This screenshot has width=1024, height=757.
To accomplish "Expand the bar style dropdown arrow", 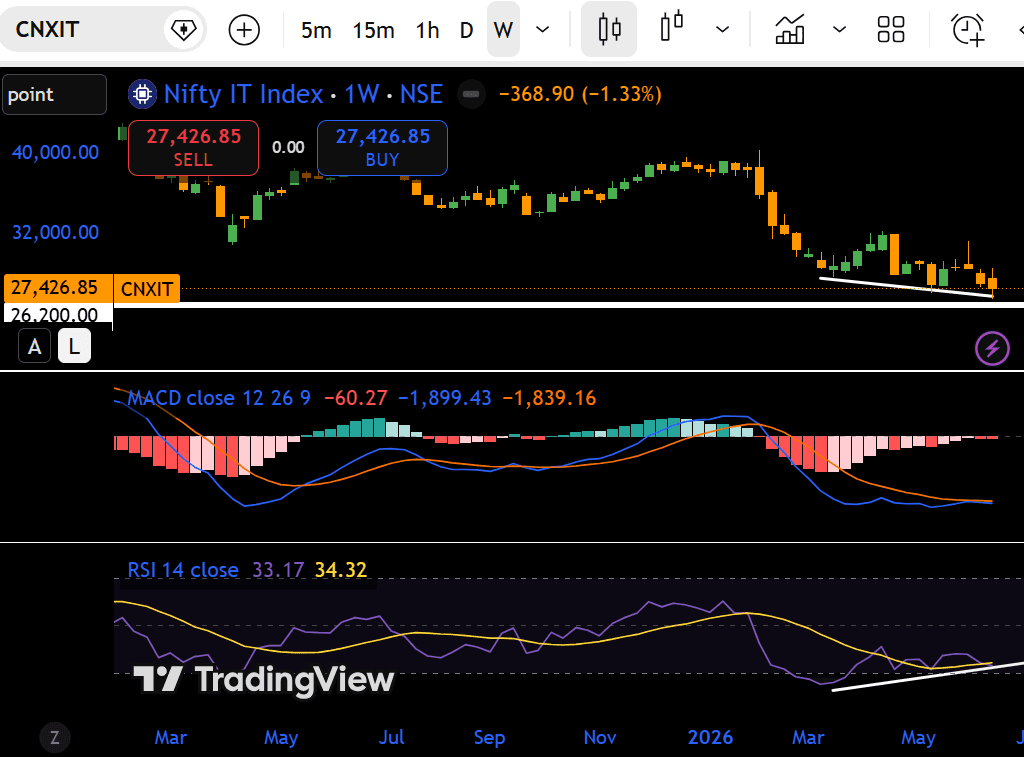I will pyautogui.click(x=722, y=30).
